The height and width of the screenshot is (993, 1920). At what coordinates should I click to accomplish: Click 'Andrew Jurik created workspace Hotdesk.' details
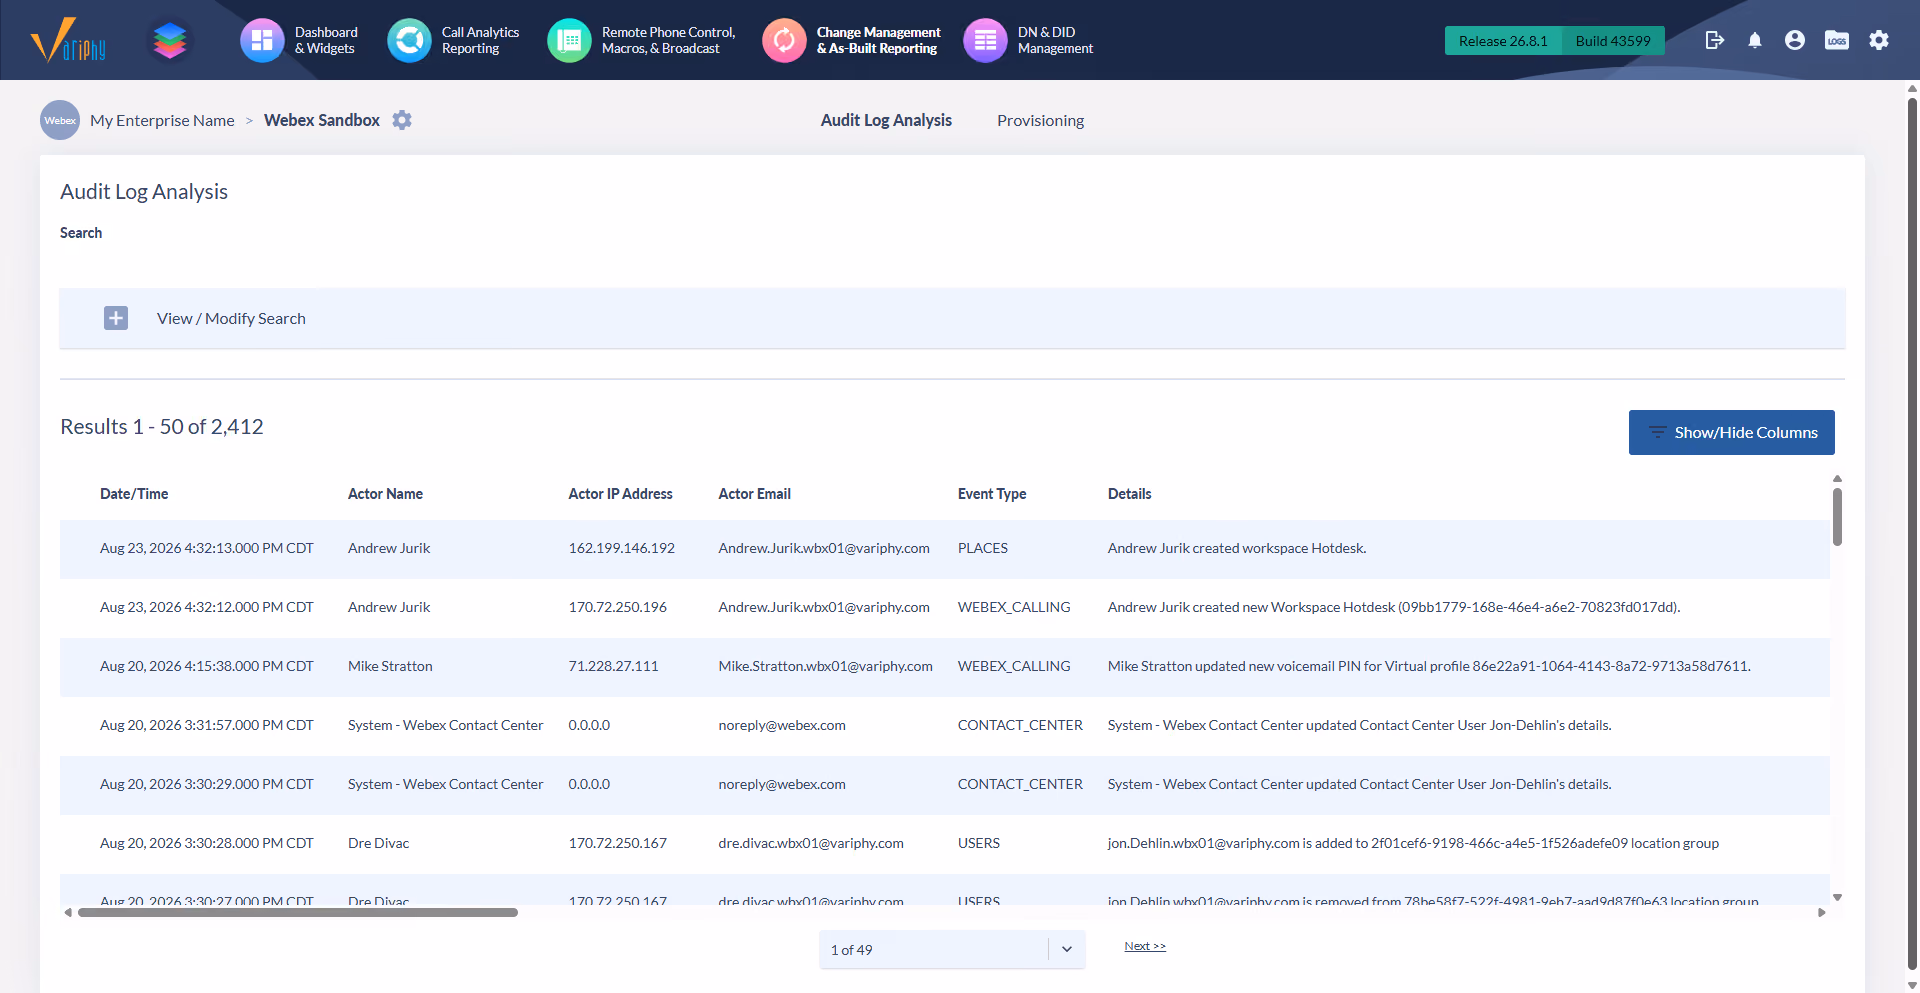pyautogui.click(x=1237, y=548)
